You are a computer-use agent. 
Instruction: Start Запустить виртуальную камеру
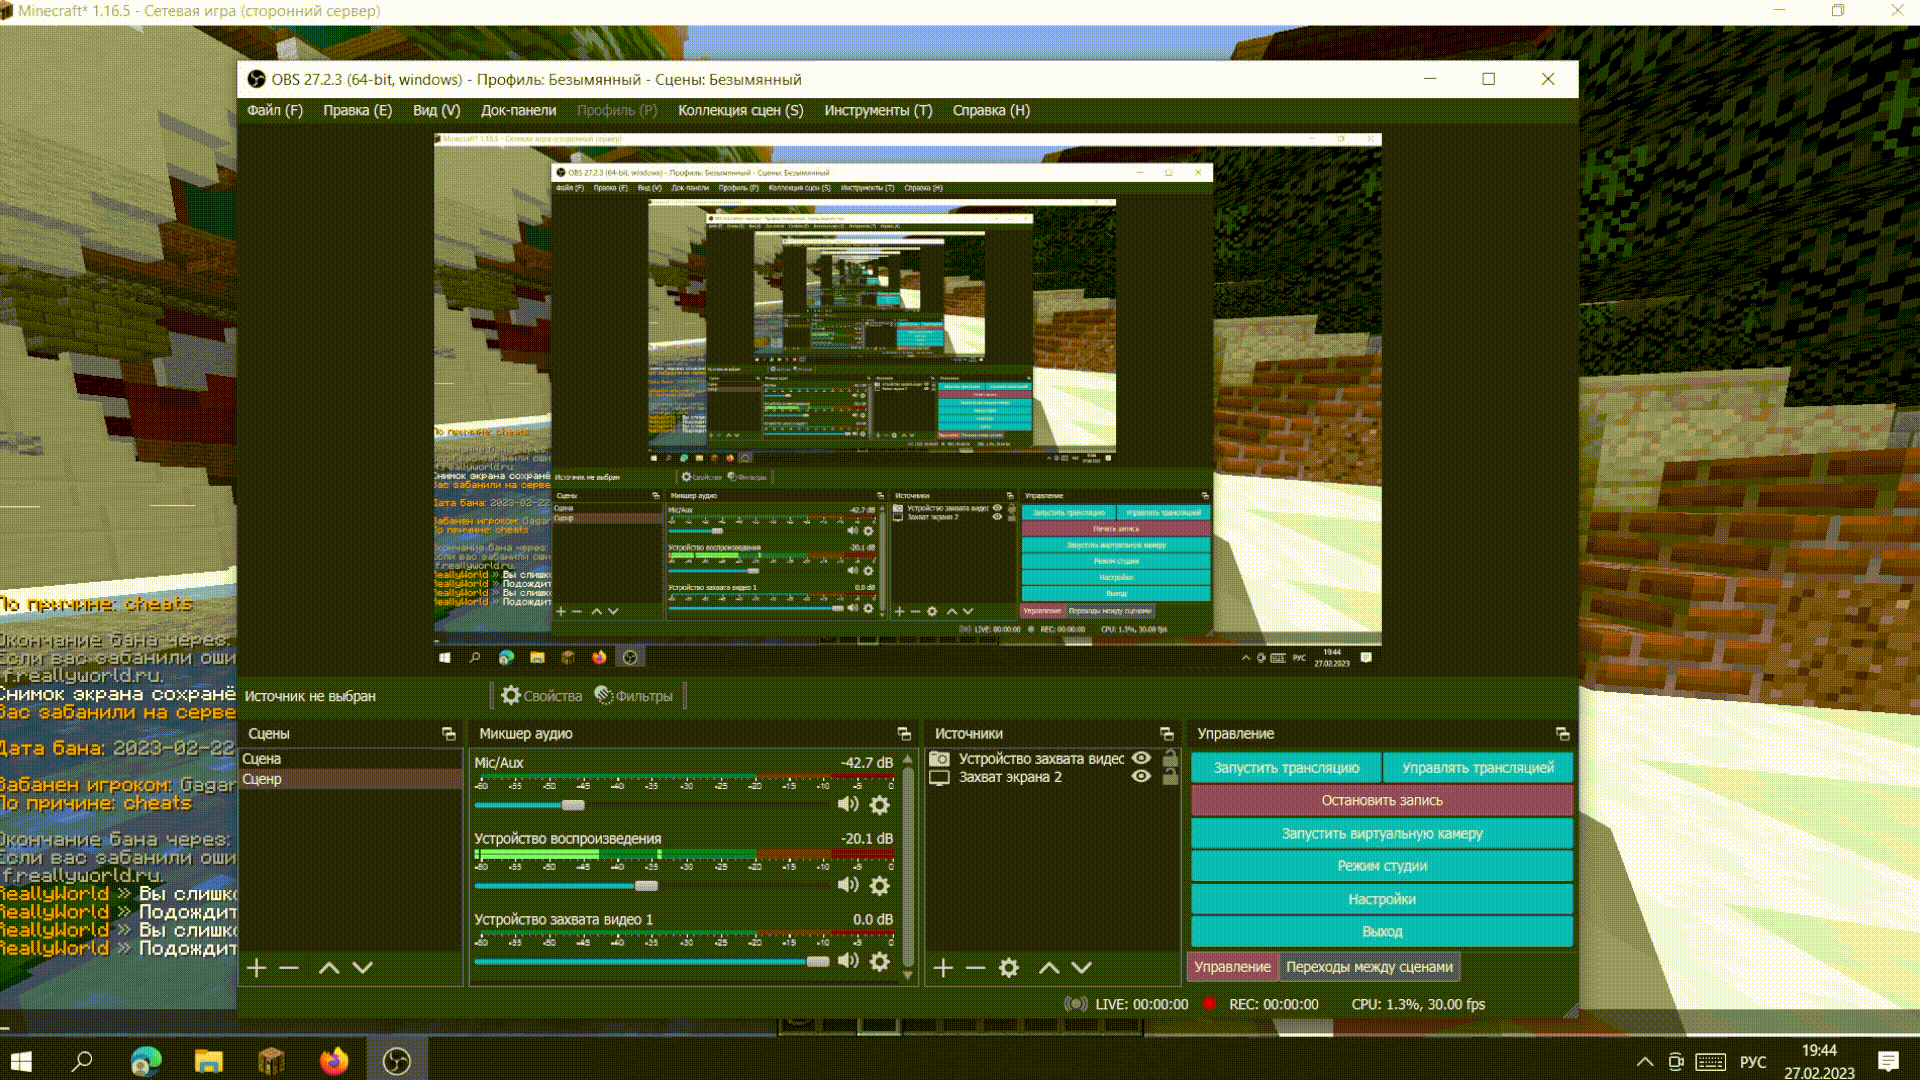click(1382, 833)
